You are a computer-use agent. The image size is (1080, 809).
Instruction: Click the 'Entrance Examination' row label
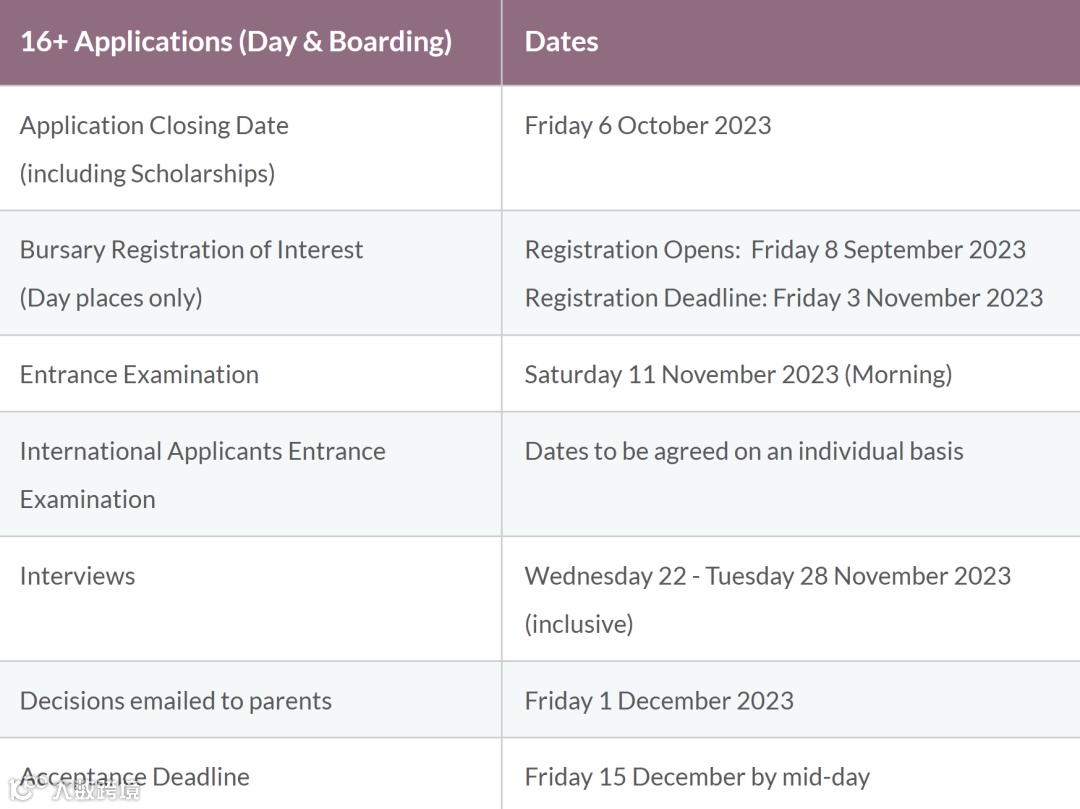139,375
